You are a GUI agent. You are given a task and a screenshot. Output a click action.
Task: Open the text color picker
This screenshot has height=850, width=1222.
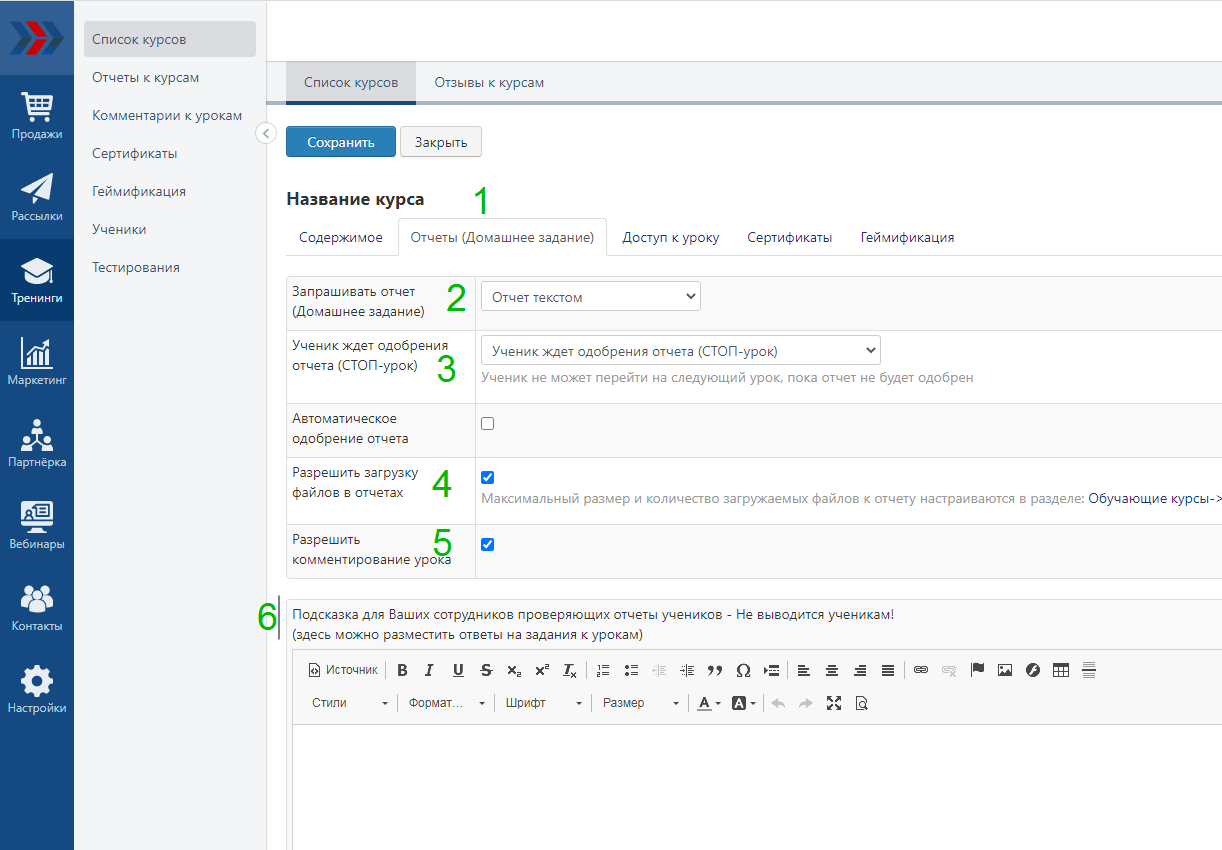pos(708,703)
